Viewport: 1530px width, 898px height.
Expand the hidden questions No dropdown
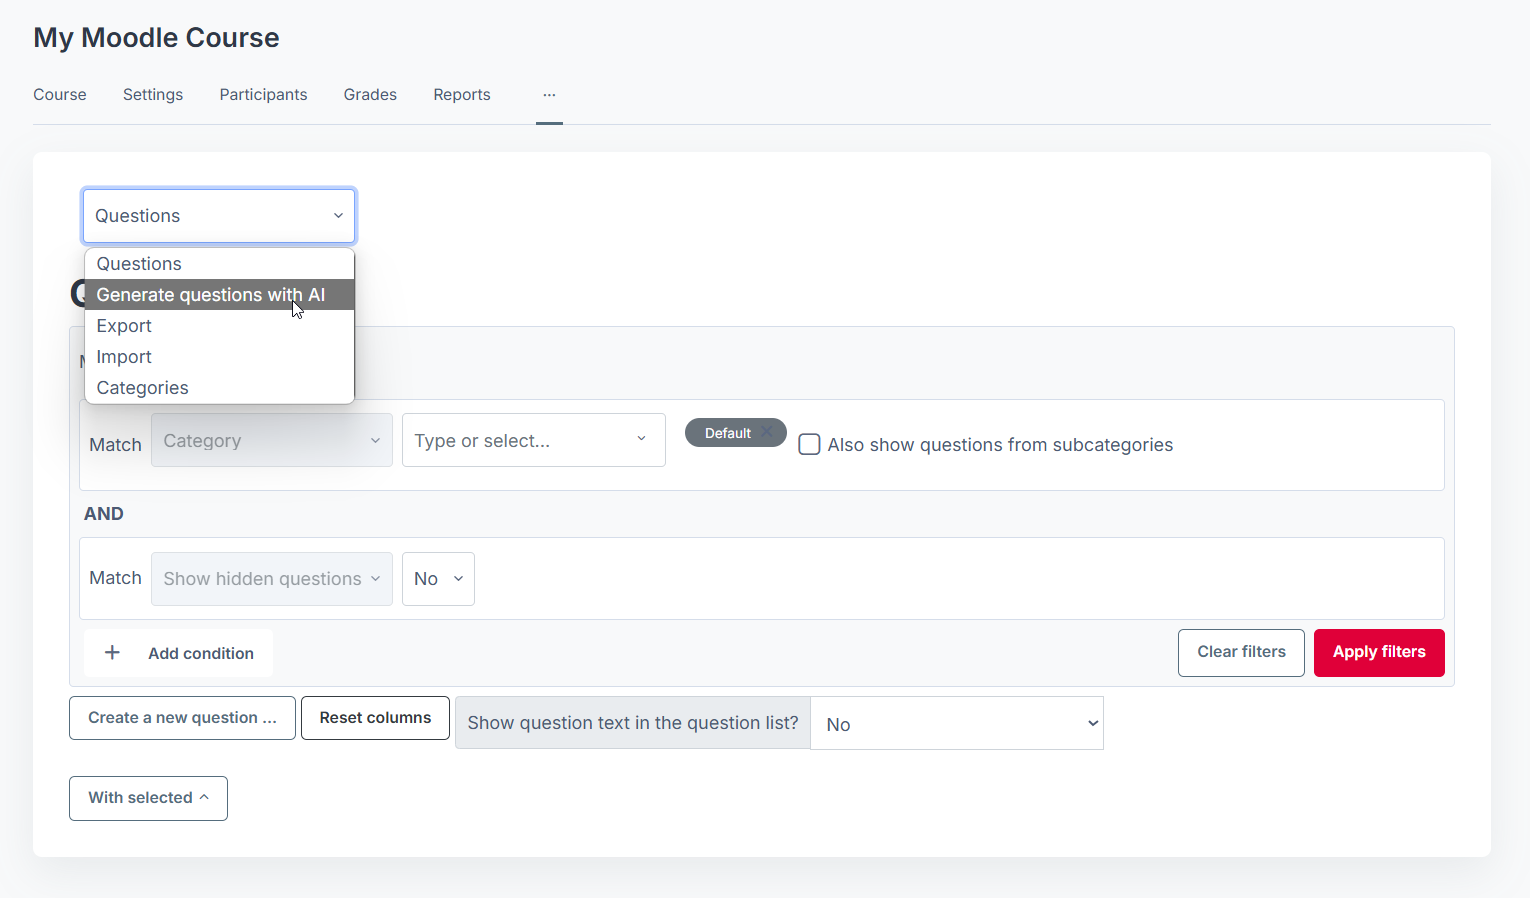pyautogui.click(x=438, y=579)
